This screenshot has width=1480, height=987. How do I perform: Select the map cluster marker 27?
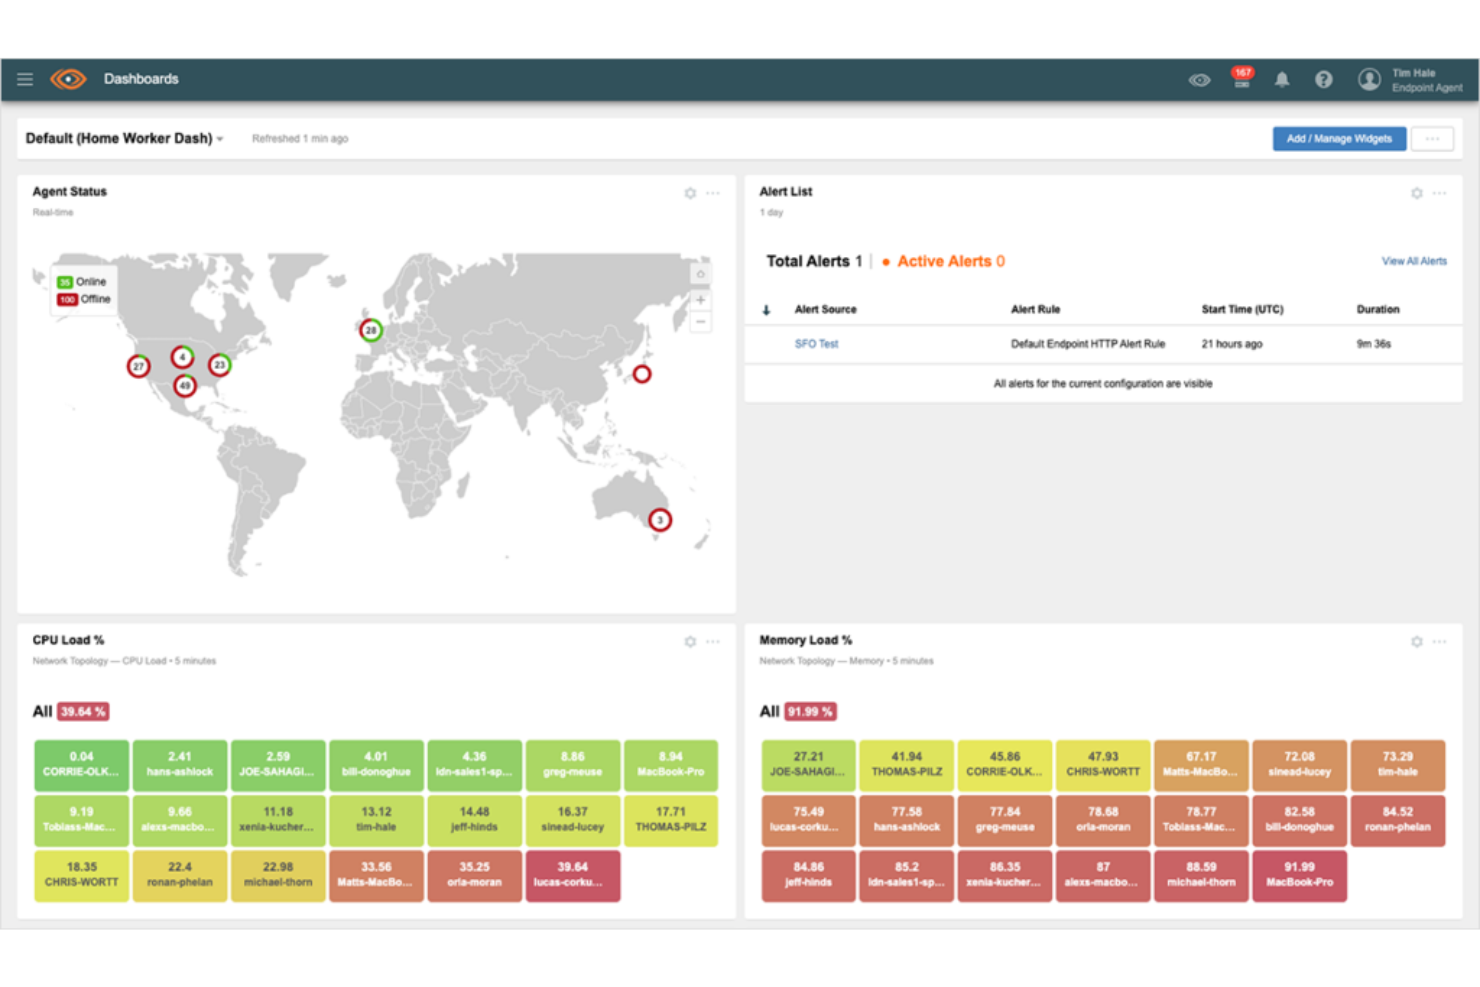point(139,366)
